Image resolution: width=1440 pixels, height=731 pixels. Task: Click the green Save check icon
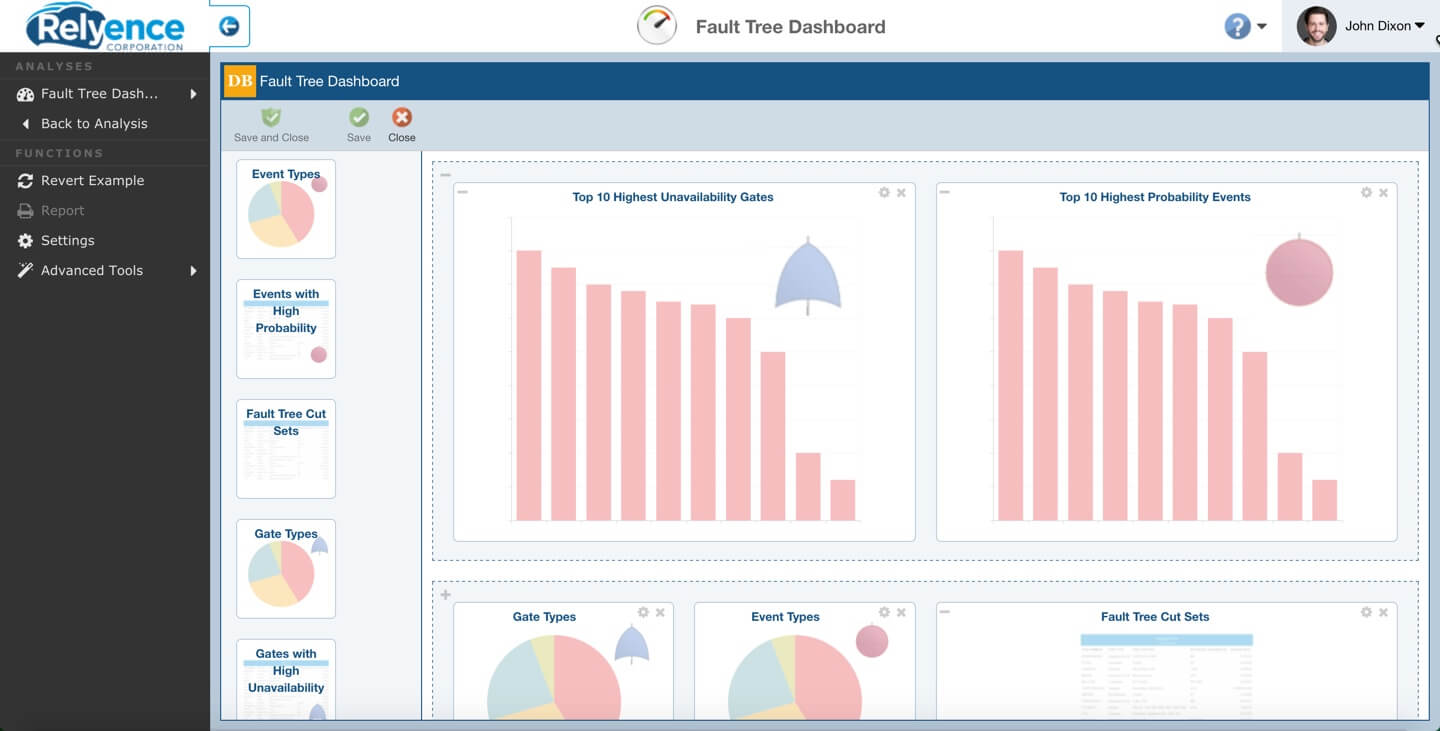358,117
